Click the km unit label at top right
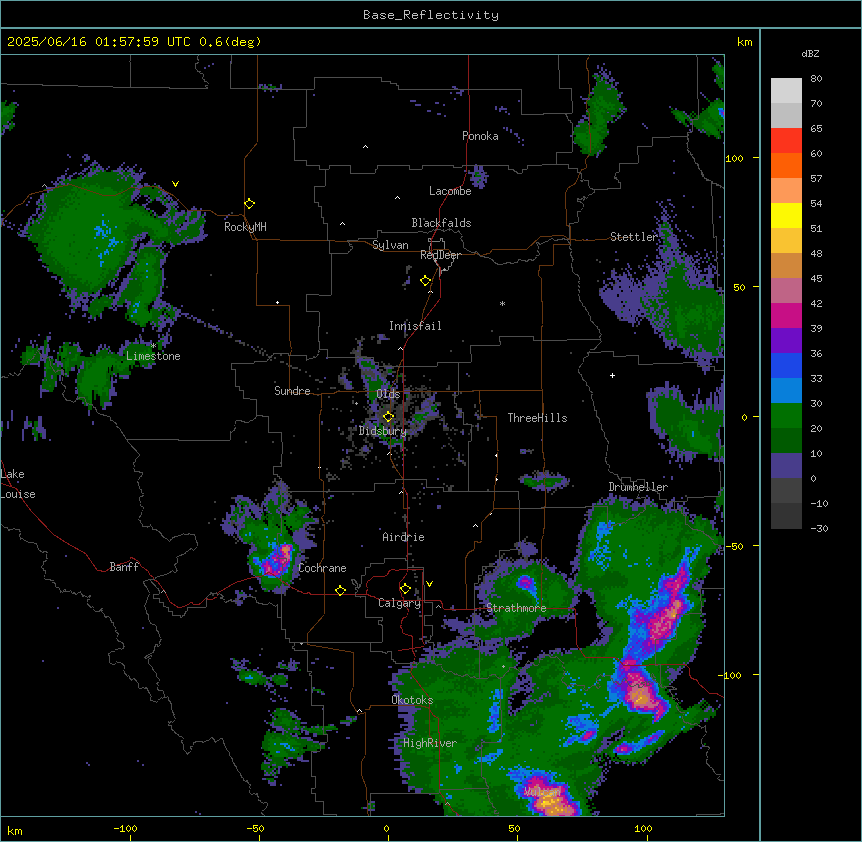This screenshot has width=862, height=842. click(744, 42)
